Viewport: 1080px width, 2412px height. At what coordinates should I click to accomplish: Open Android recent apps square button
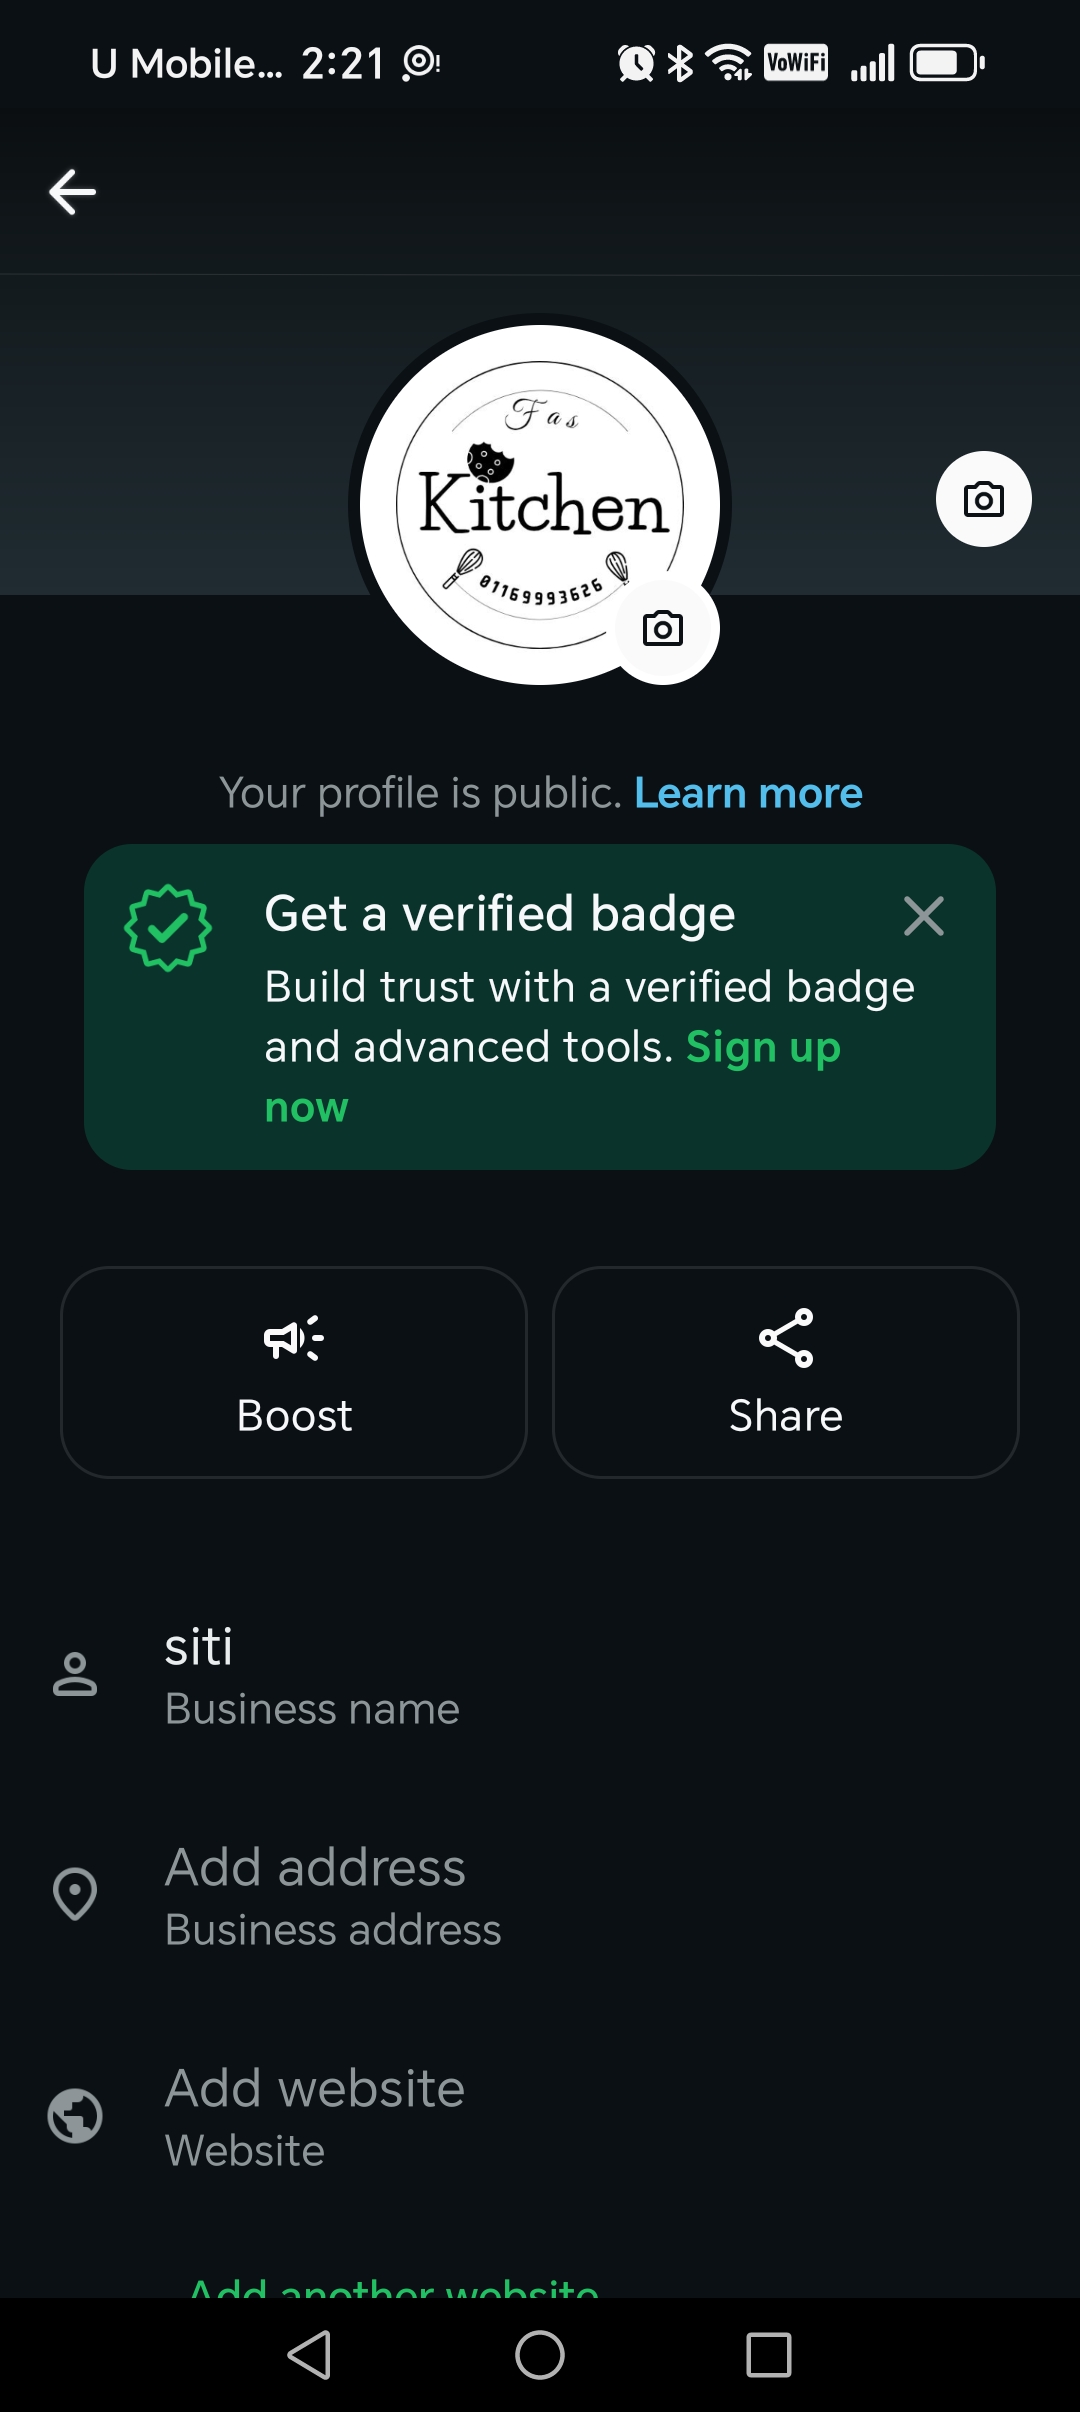pyautogui.click(x=769, y=2355)
